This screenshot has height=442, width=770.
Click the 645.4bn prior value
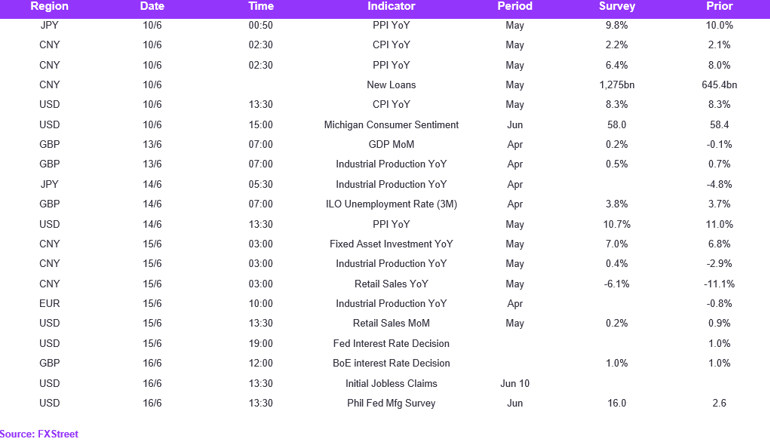click(x=719, y=85)
